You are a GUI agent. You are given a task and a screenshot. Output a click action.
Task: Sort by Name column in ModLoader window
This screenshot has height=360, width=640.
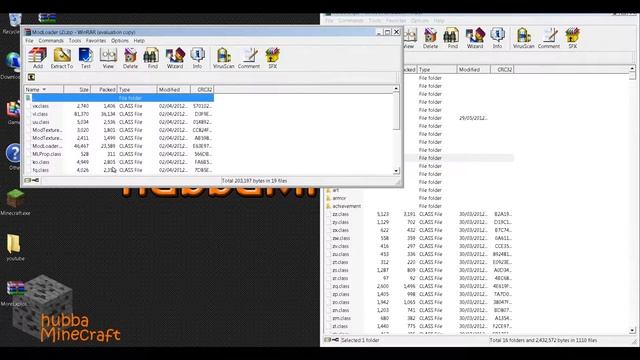(x=44, y=89)
